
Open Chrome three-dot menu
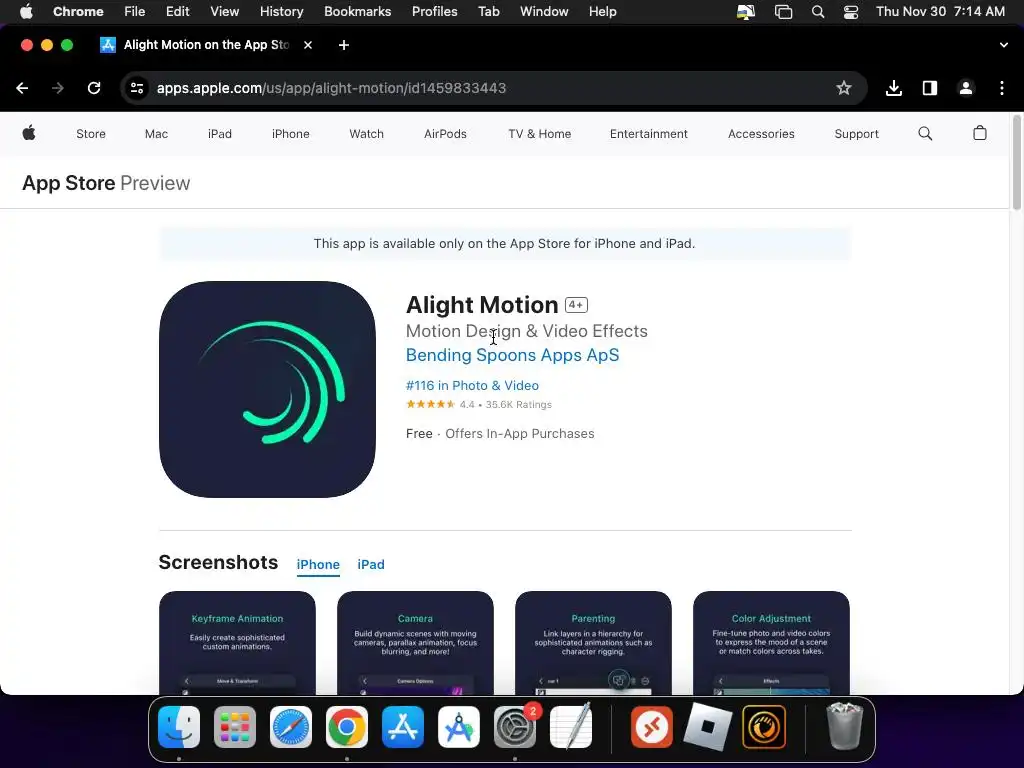pyautogui.click(x=1002, y=88)
